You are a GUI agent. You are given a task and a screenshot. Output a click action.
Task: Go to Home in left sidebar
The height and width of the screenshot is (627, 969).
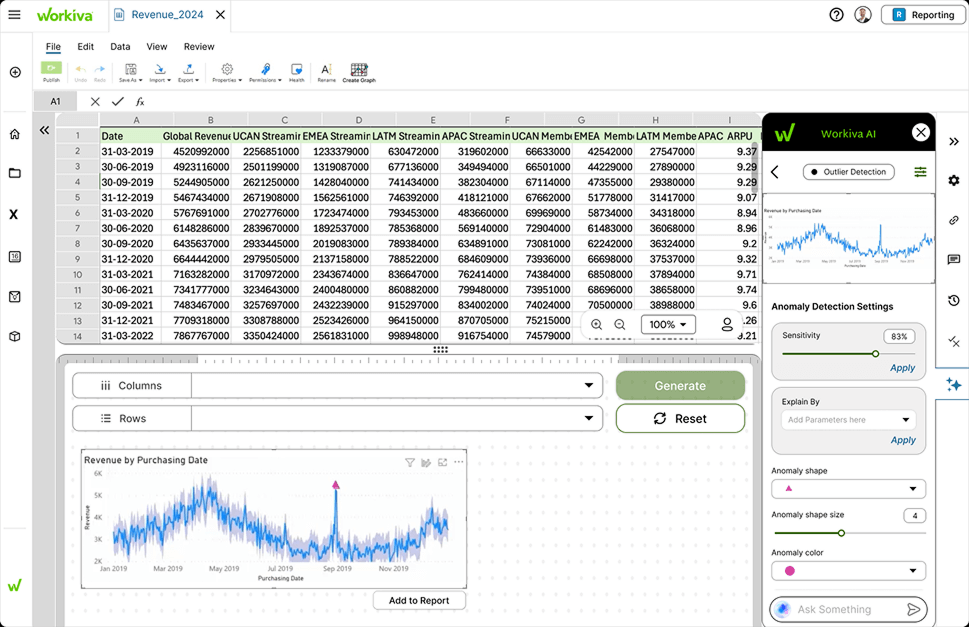point(15,134)
